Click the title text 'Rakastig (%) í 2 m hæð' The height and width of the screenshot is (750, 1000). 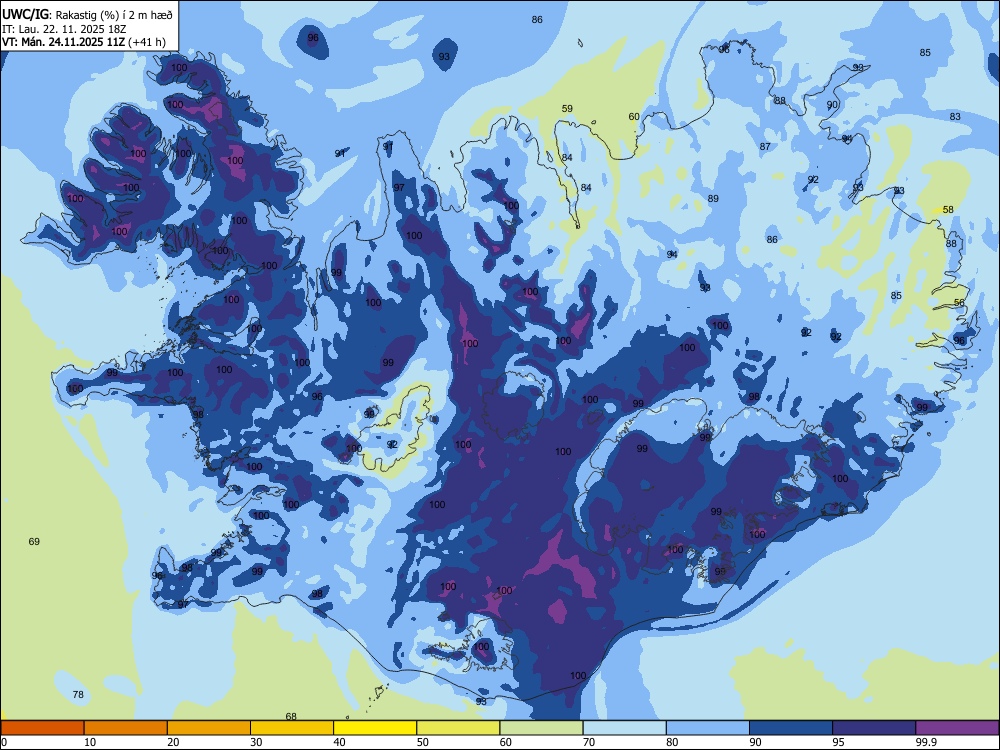pyautogui.click(x=114, y=15)
